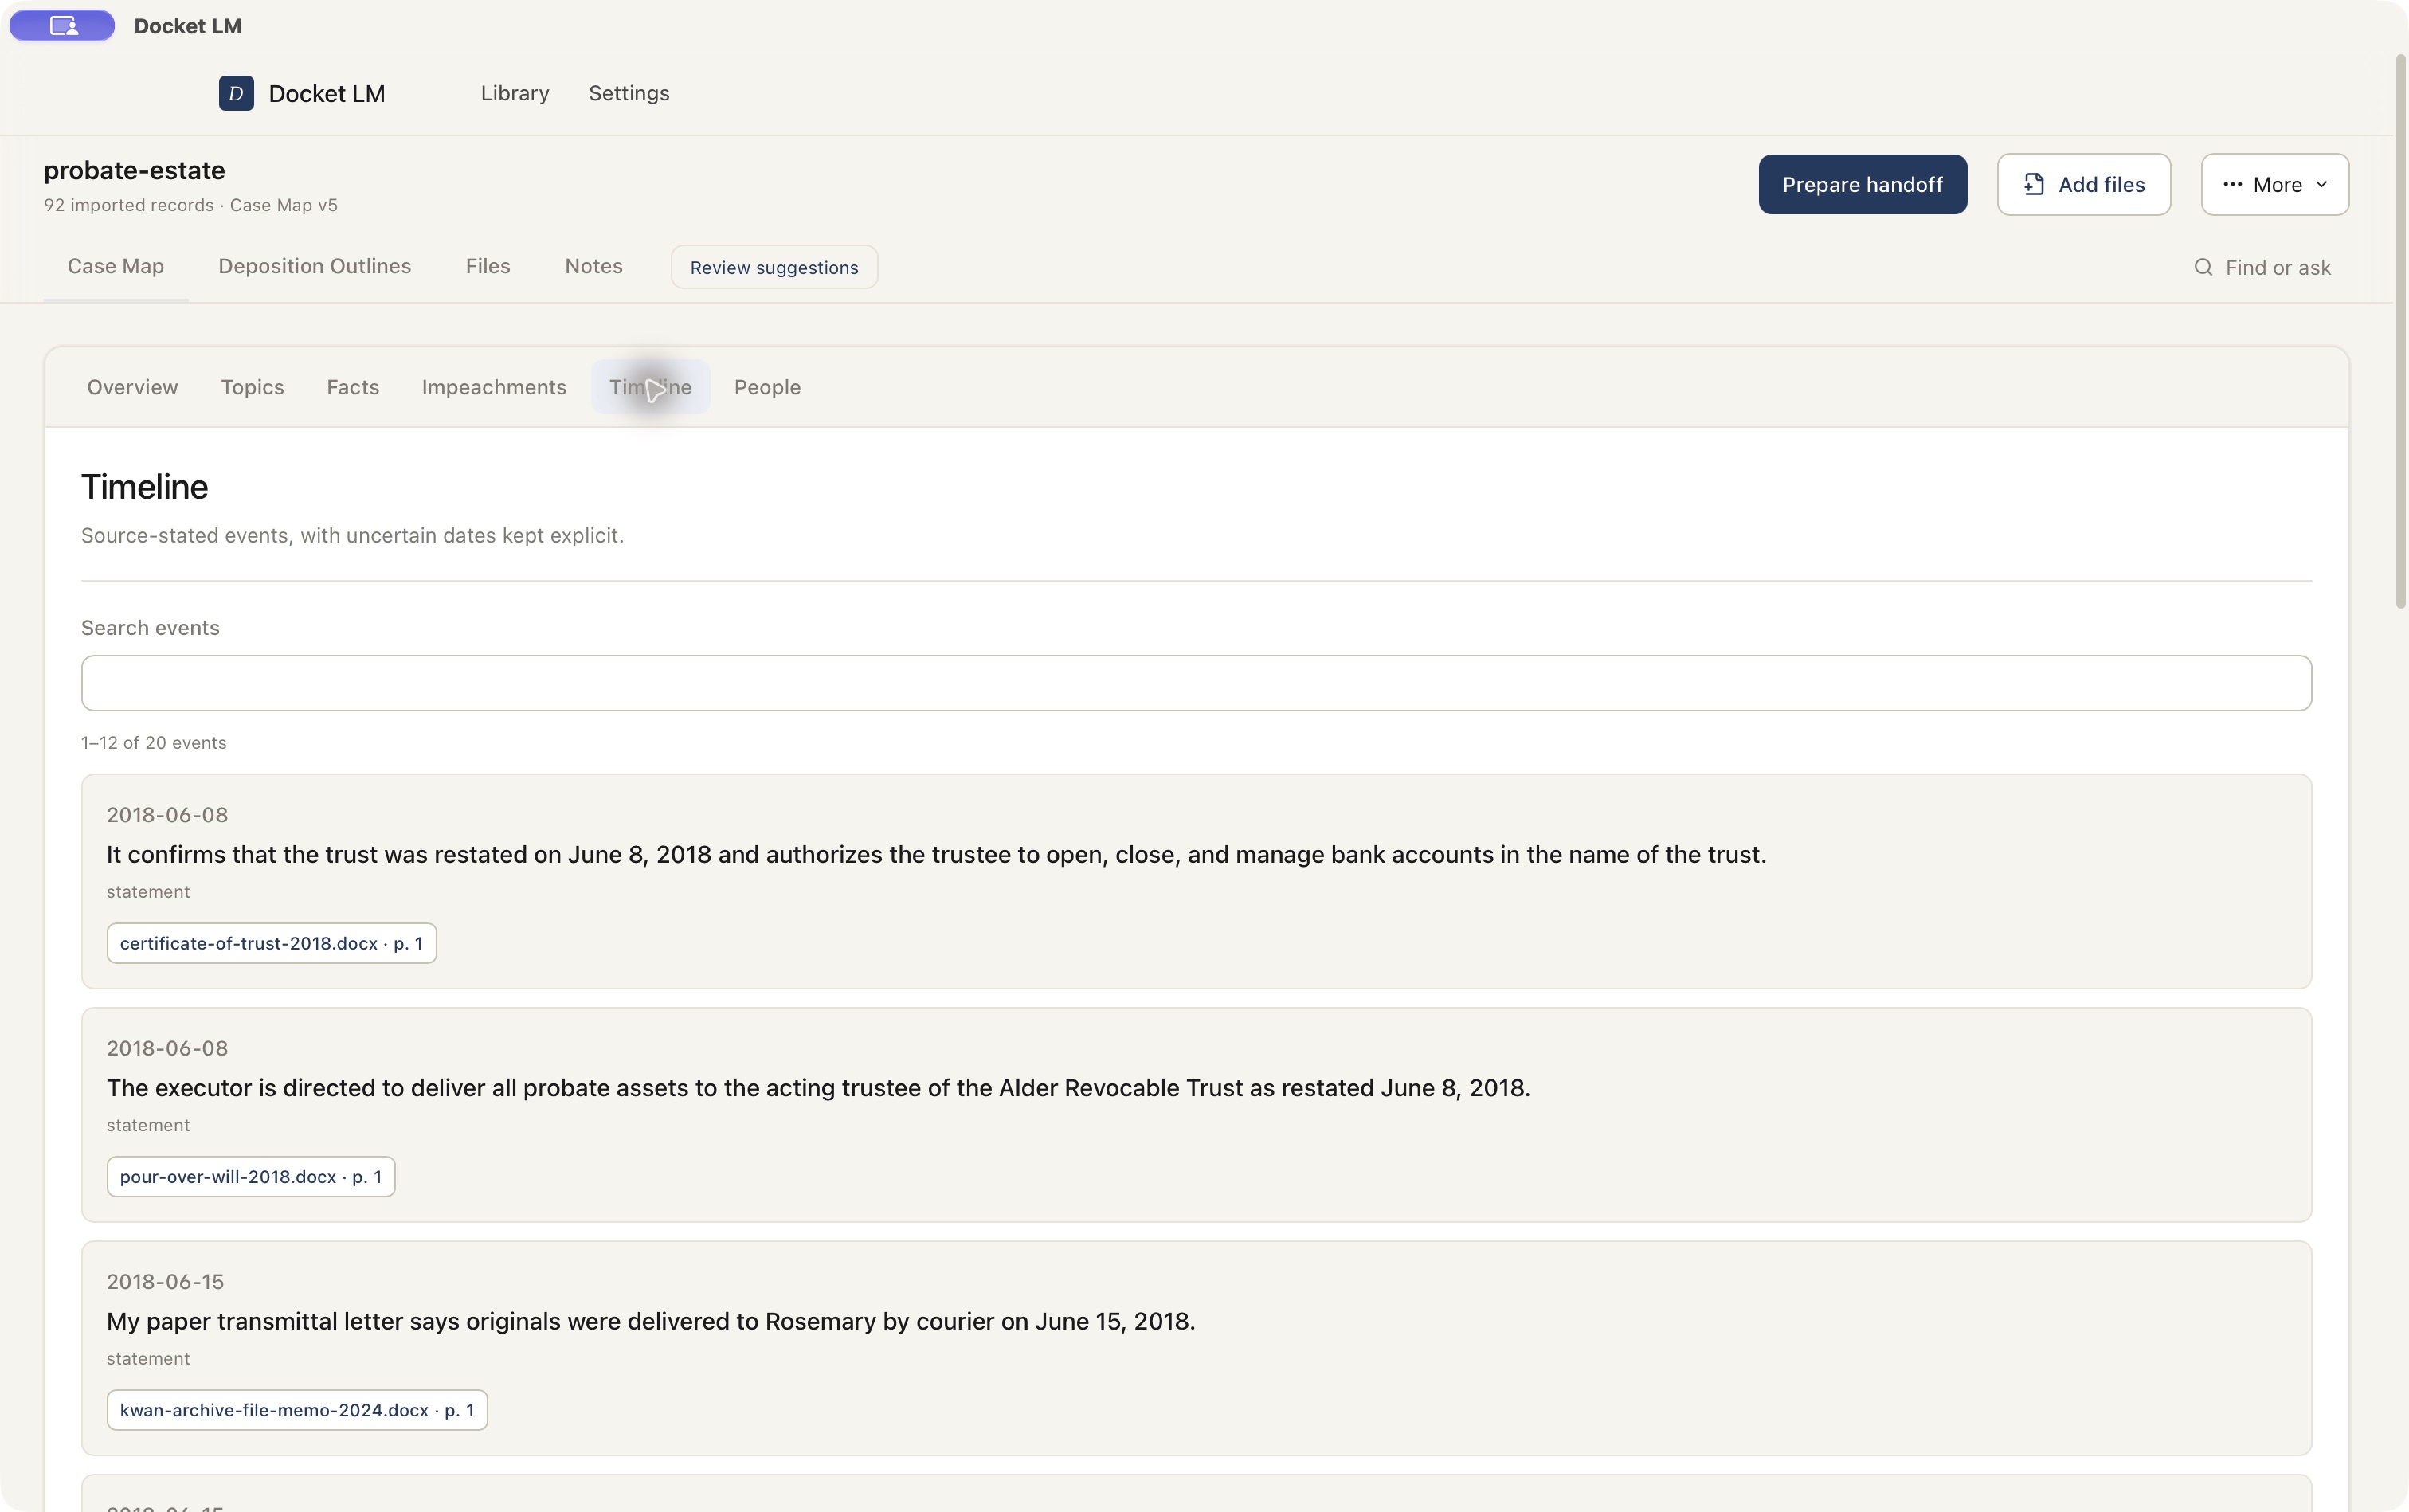The image size is (2409, 1512).
Task: Expand the More dropdown chevron
Action: tap(2321, 184)
